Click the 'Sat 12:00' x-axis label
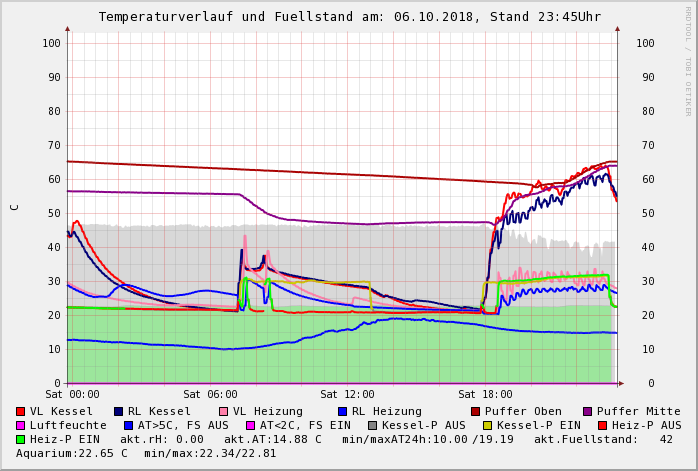 click(347, 395)
